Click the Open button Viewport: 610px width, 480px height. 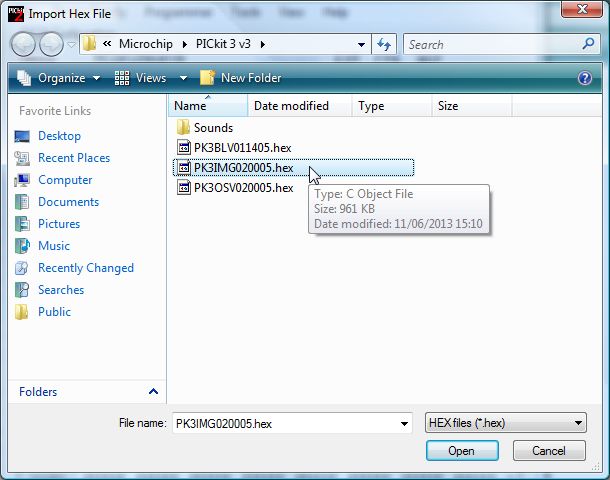tap(461, 451)
